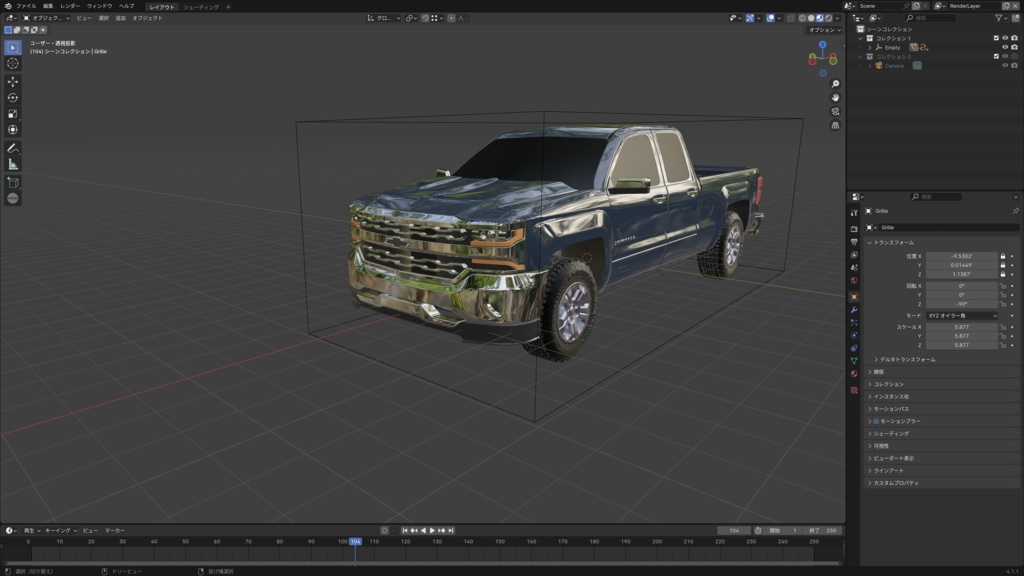
Task: Open the Object Data green triangle tab
Action: (854, 360)
